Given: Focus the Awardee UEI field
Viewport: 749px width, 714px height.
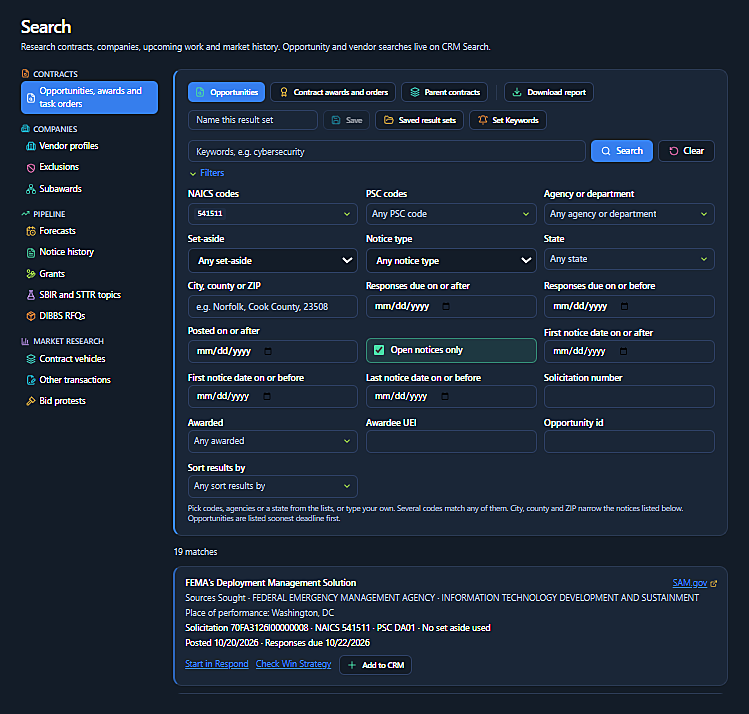Looking at the screenshot, I should click(x=451, y=441).
